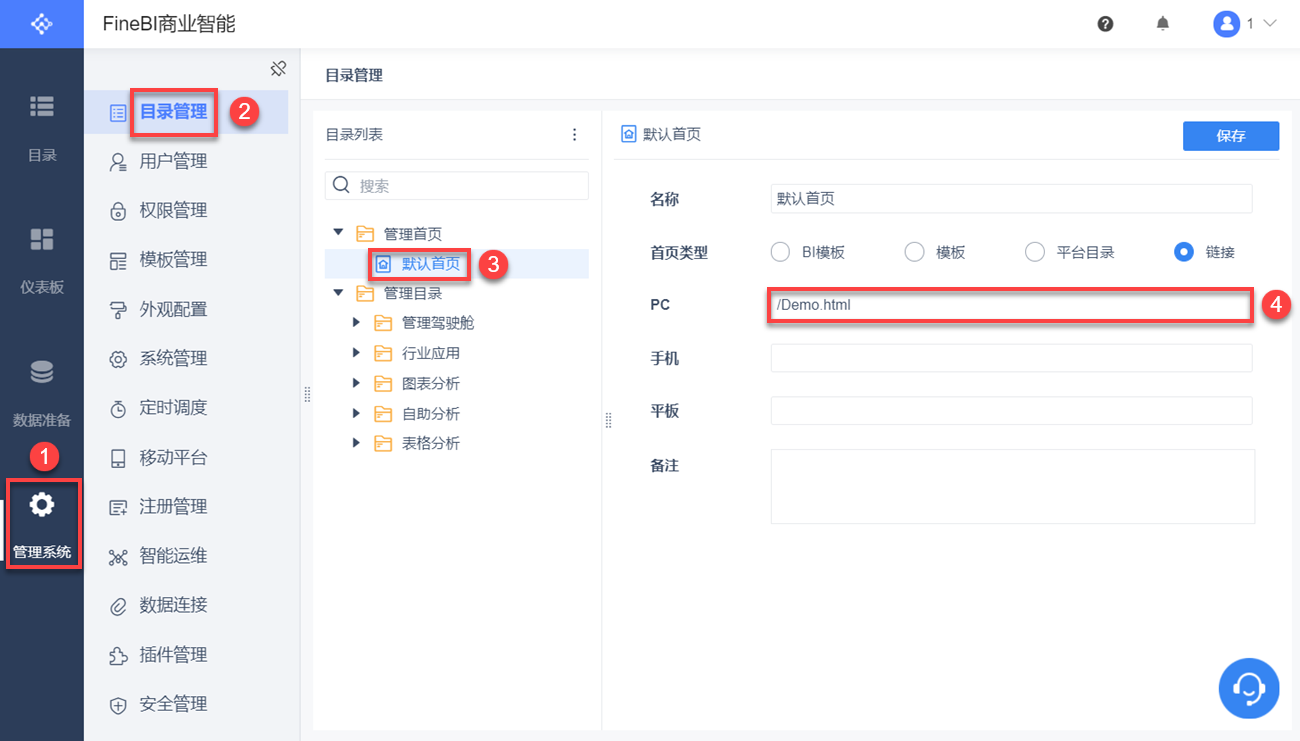The height and width of the screenshot is (741, 1300).
Task: Click the 目录 list icon in the left bar
Action: tap(42, 106)
